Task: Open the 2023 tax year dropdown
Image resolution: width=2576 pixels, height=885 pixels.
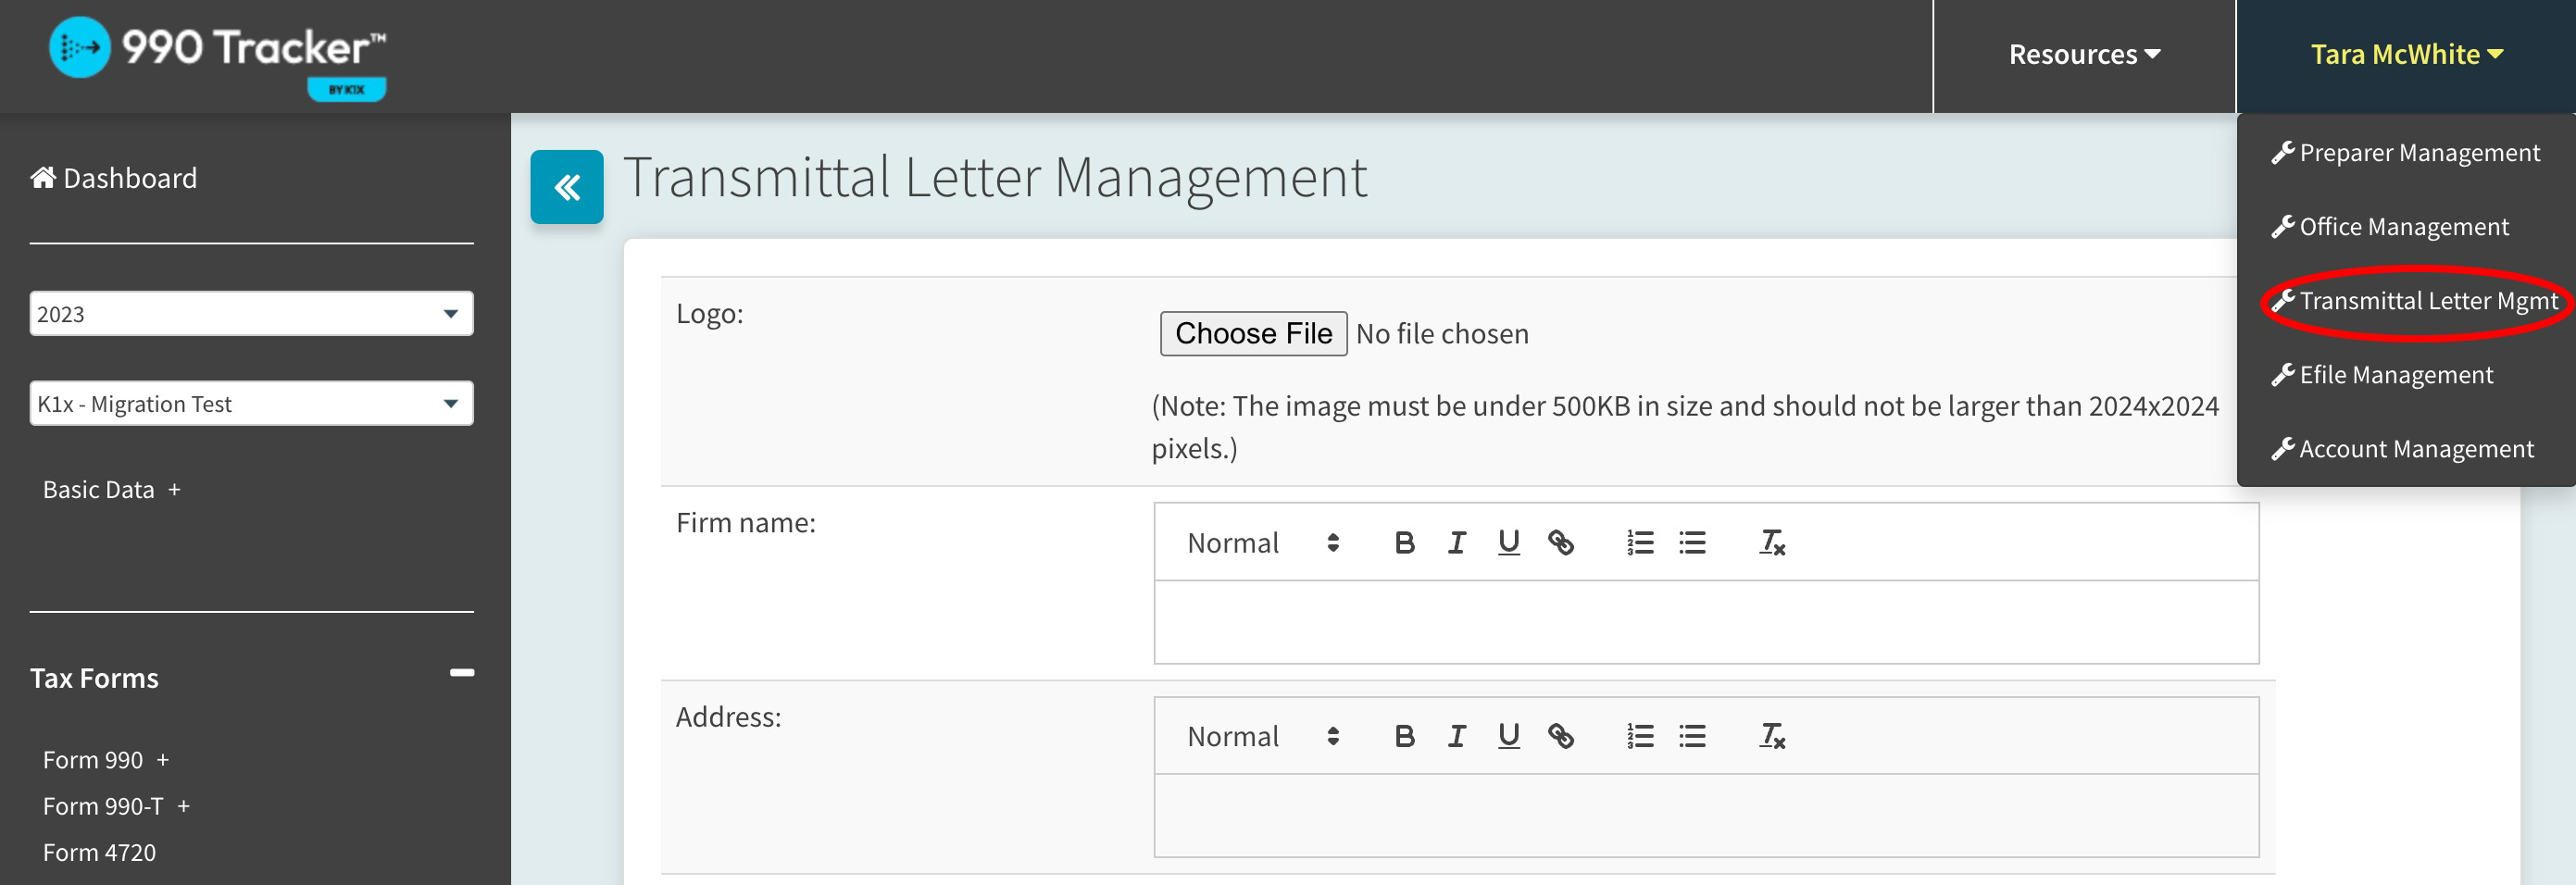Action: coord(251,314)
